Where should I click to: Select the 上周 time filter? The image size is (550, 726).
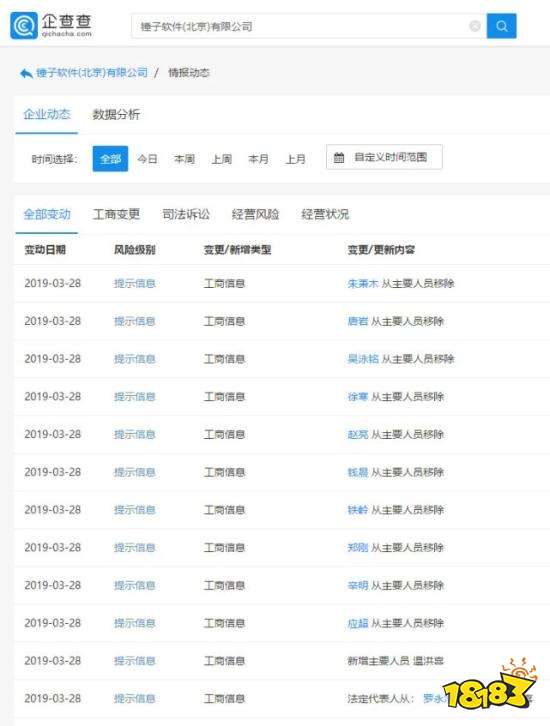(221, 159)
